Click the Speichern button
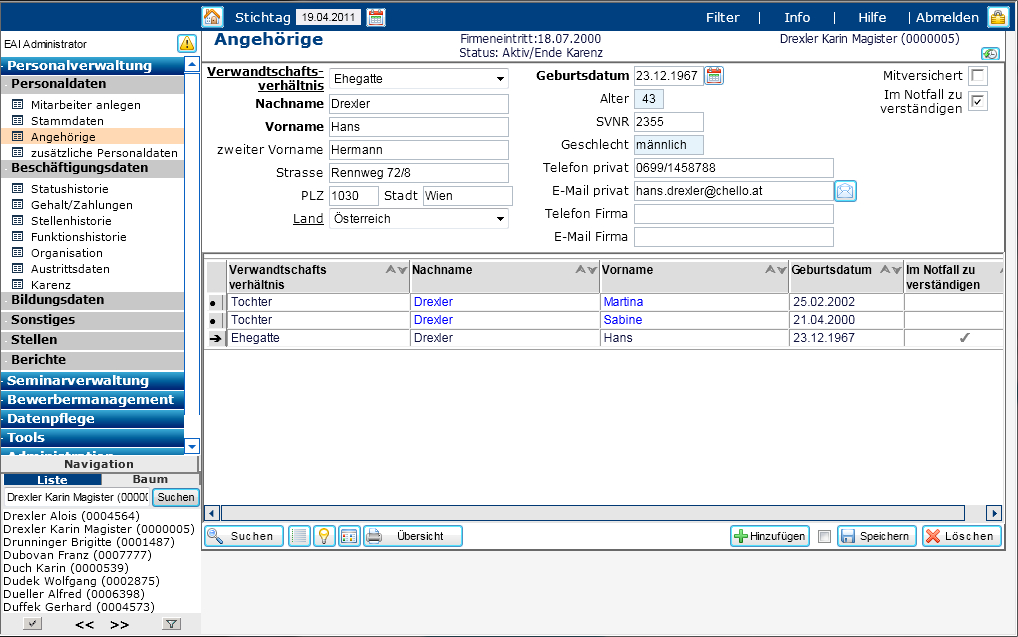The width and height of the screenshot is (1018, 637). 876,536
